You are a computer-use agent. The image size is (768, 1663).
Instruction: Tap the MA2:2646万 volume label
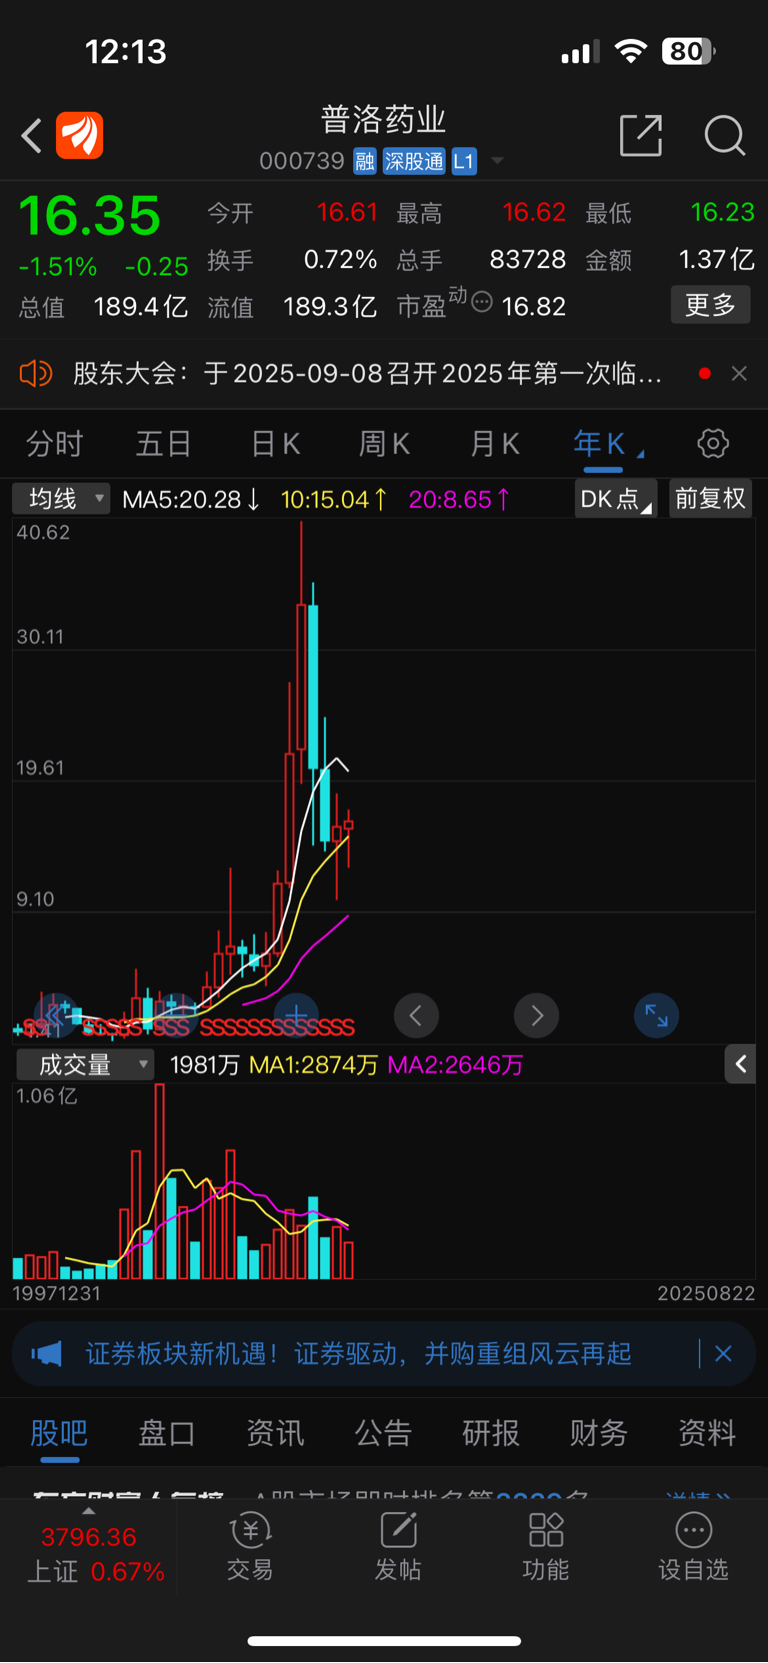pos(456,1065)
